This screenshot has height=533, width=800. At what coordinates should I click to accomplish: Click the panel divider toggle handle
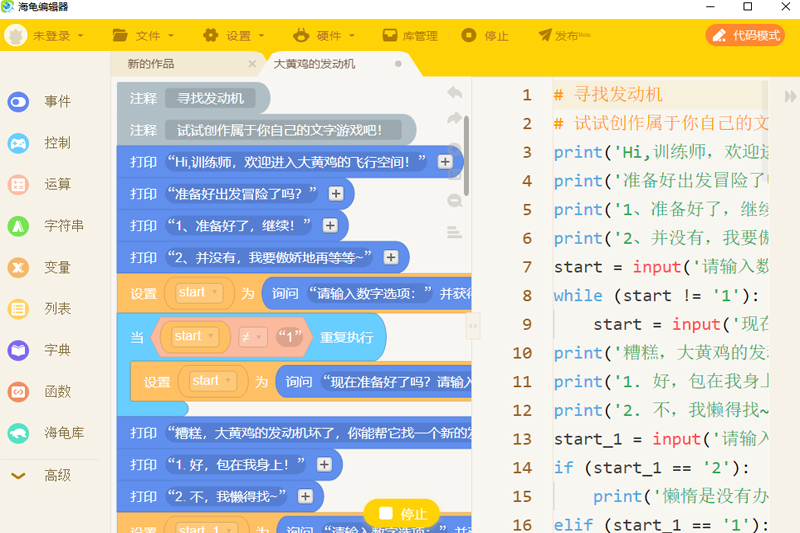473,326
